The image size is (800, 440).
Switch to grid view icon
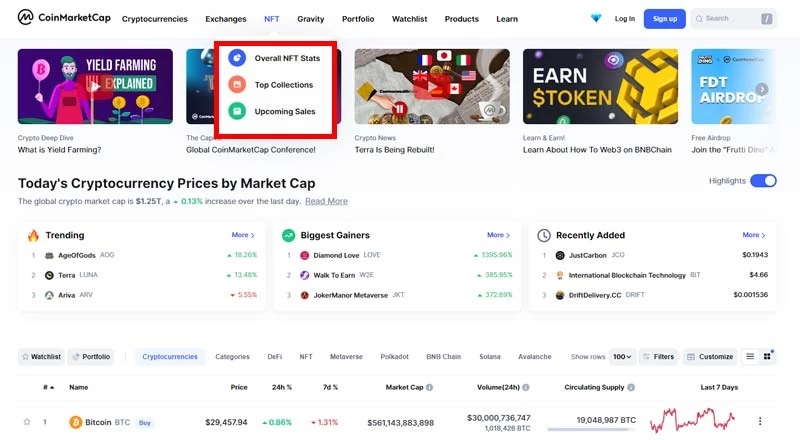coord(768,356)
